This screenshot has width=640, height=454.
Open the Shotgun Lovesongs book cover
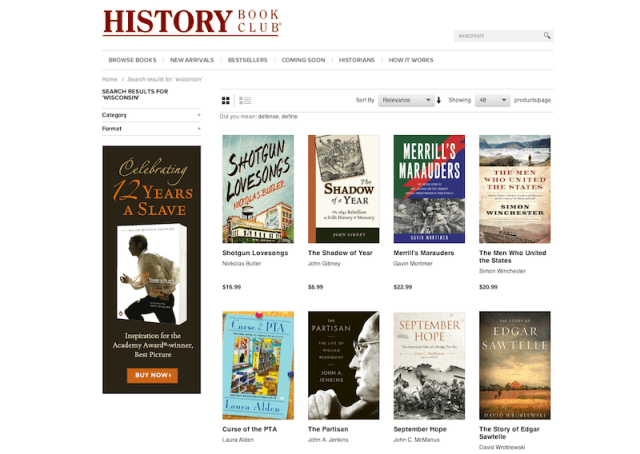point(258,189)
